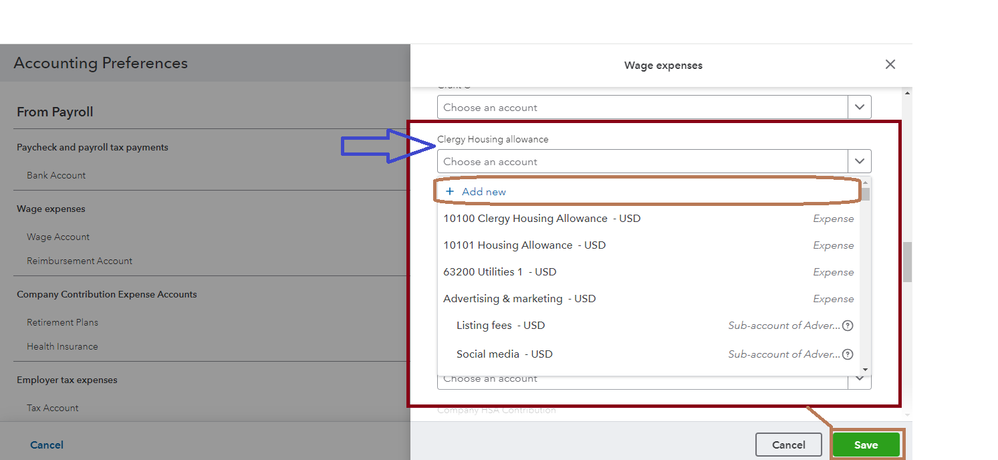Click the Clergy Housing allowance account field
Image resolution: width=998 pixels, height=460 pixels.
642,162
